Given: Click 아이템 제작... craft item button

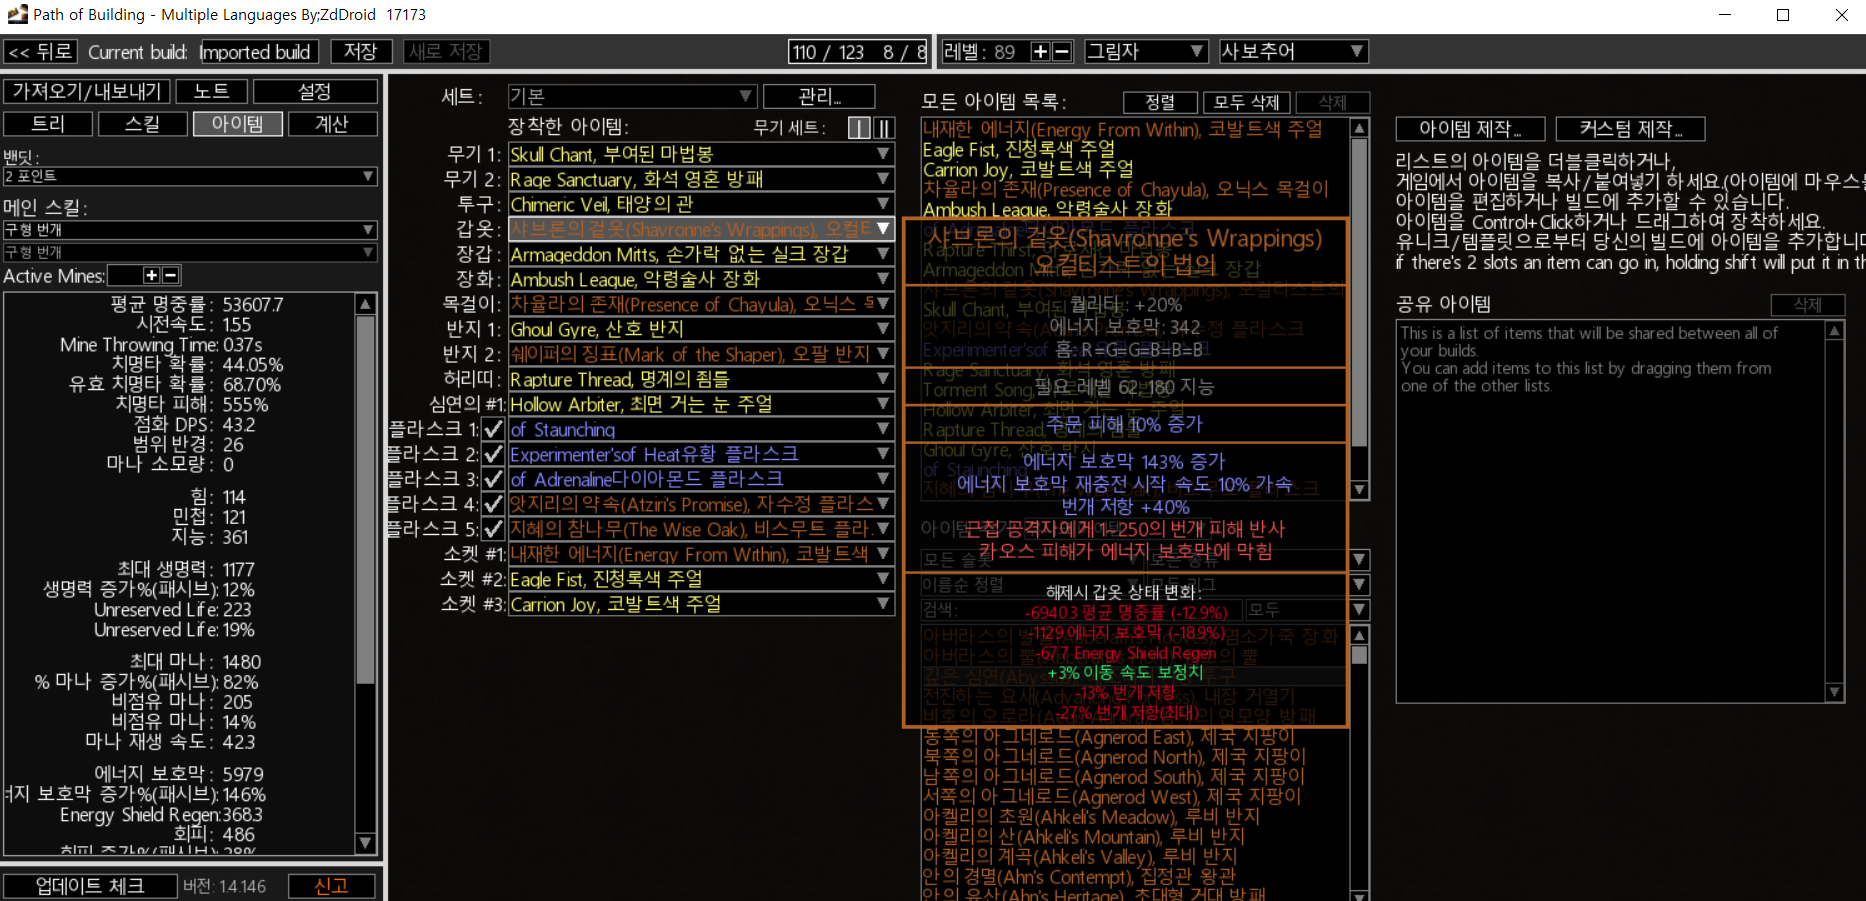Looking at the screenshot, I should click(x=1470, y=129).
